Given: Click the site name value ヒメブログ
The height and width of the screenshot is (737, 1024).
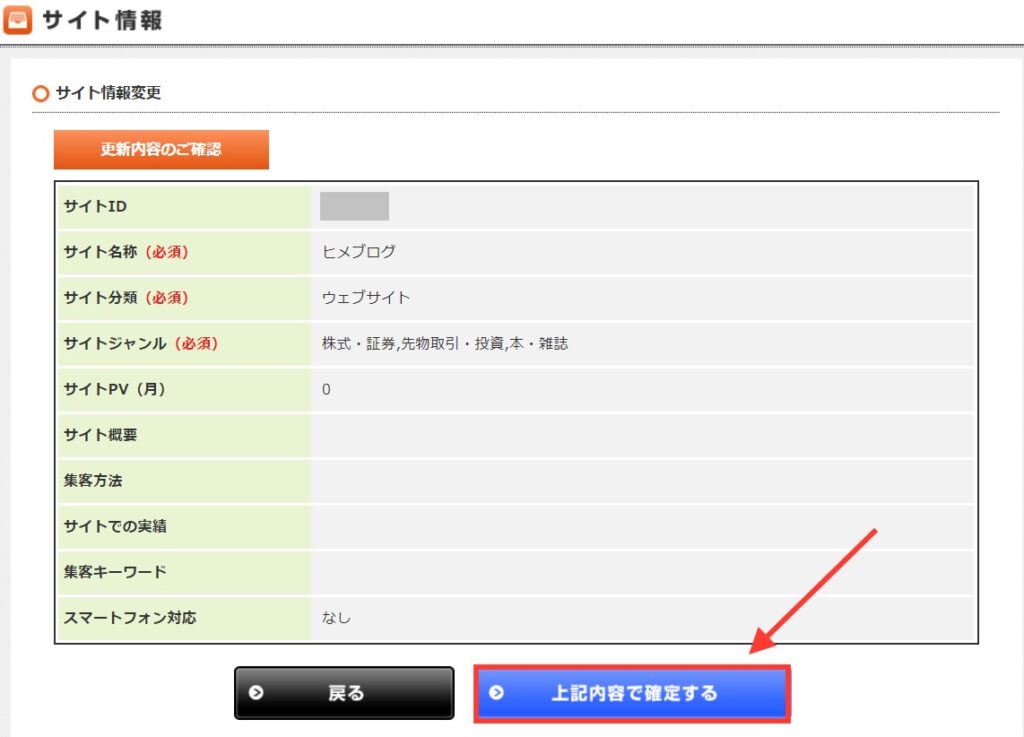Looking at the screenshot, I should pos(359,252).
